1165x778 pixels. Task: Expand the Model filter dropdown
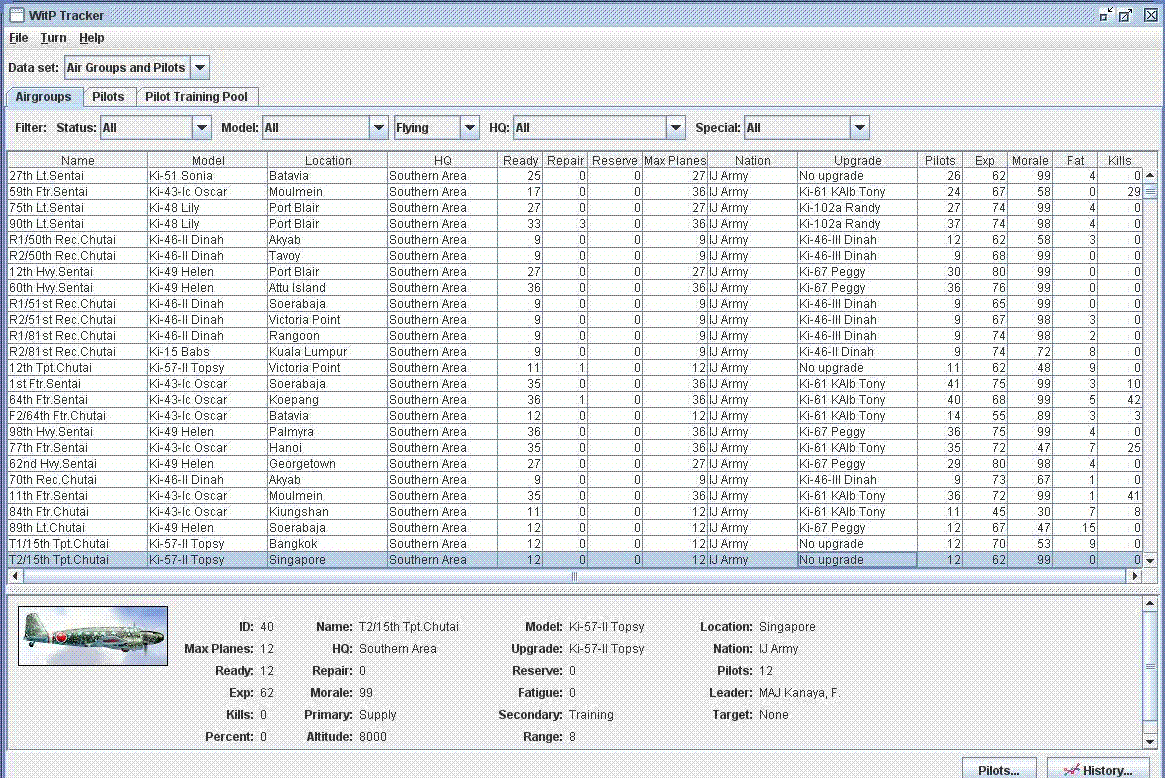(378, 128)
